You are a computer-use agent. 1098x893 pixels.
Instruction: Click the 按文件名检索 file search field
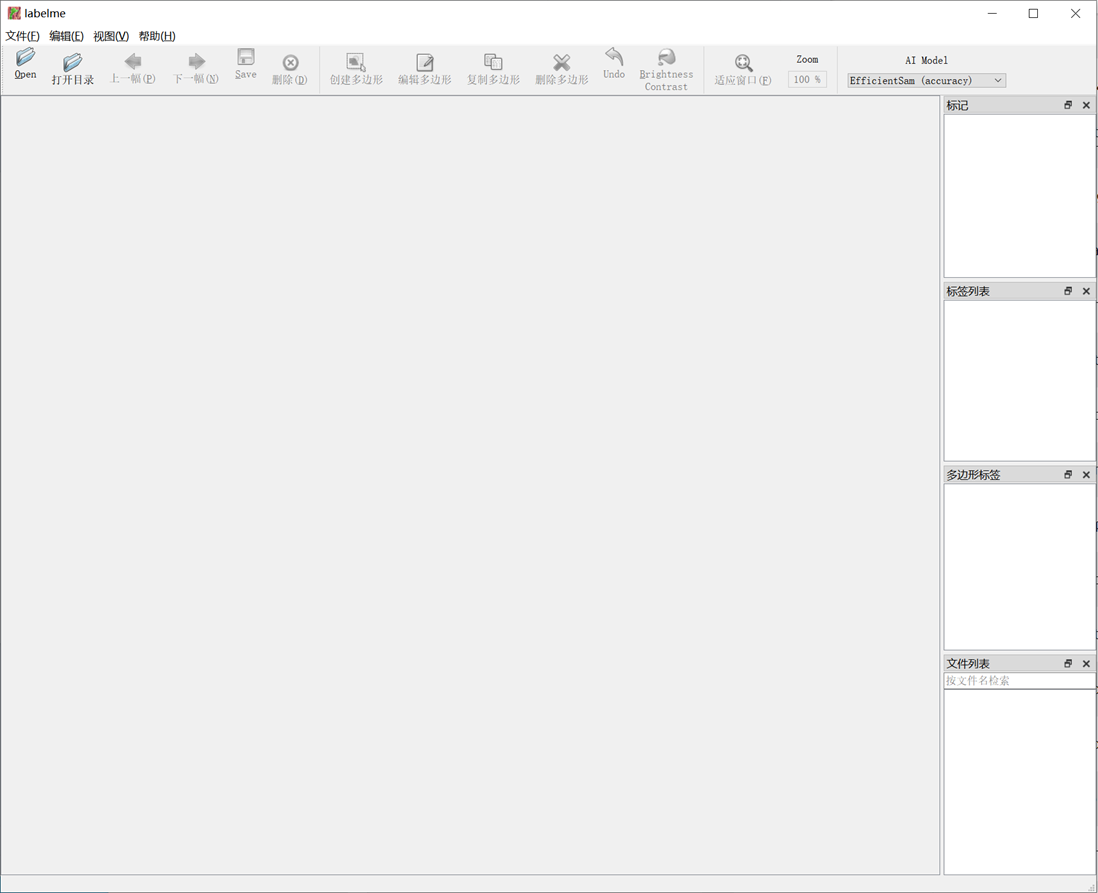coord(1020,680)
